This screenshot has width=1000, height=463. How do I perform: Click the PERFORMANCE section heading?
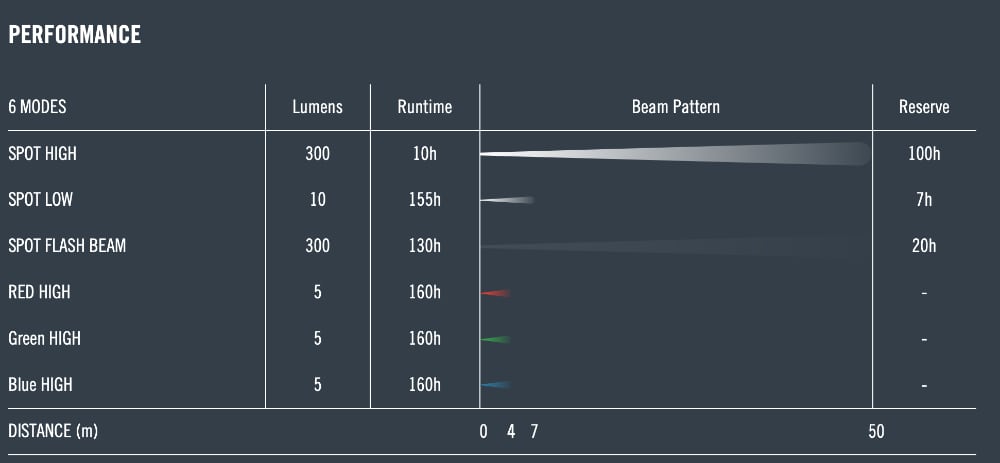pyautogui.click(x=74, y=35)
